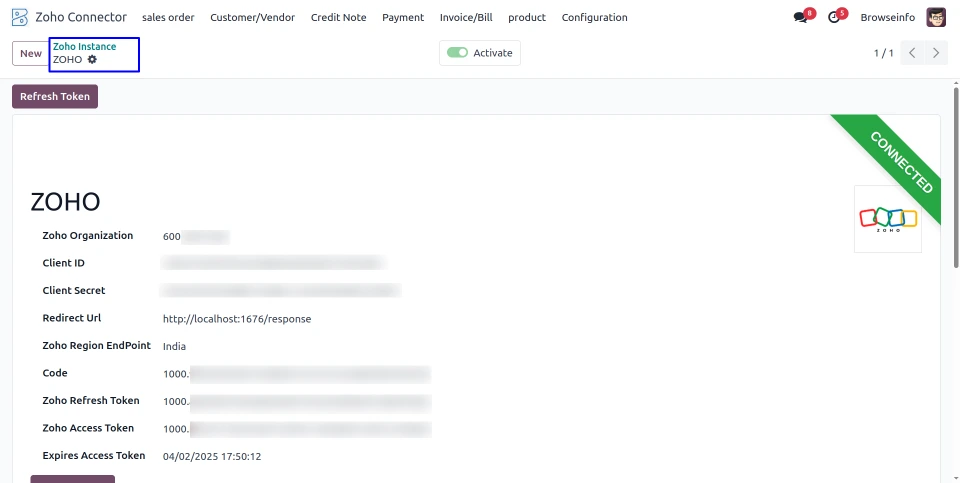Open the Credit Note menu
This screenshot has height=483, width=960.
[338, 17]
